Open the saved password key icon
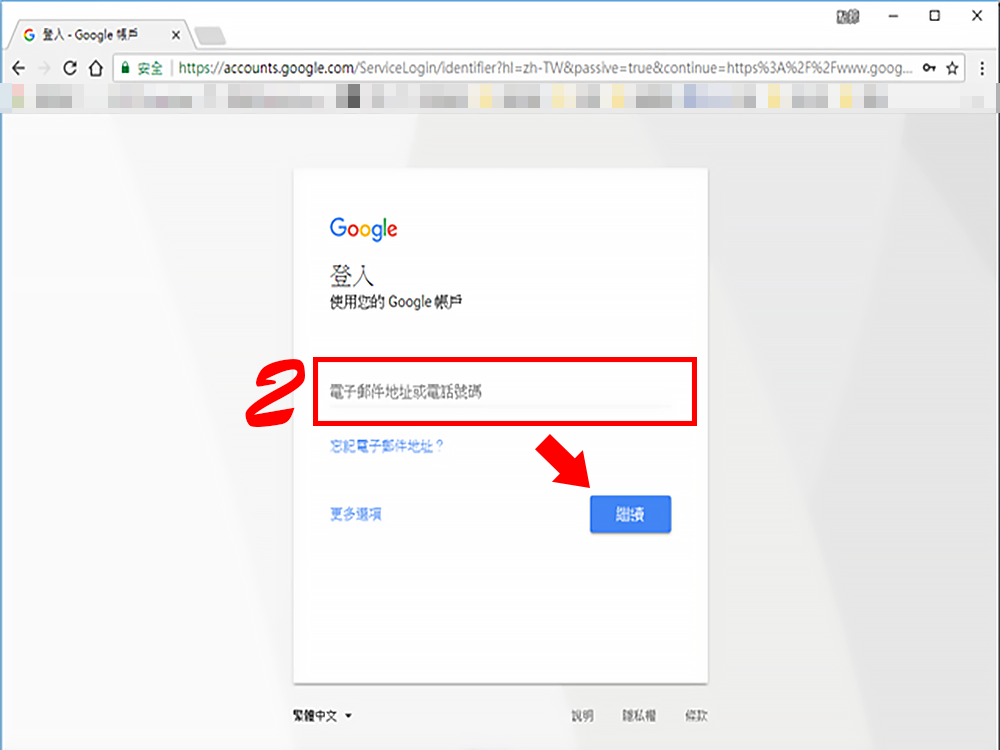Image resolution: width=1000 pixels, height=750 pixels. [x=929, y=68]
